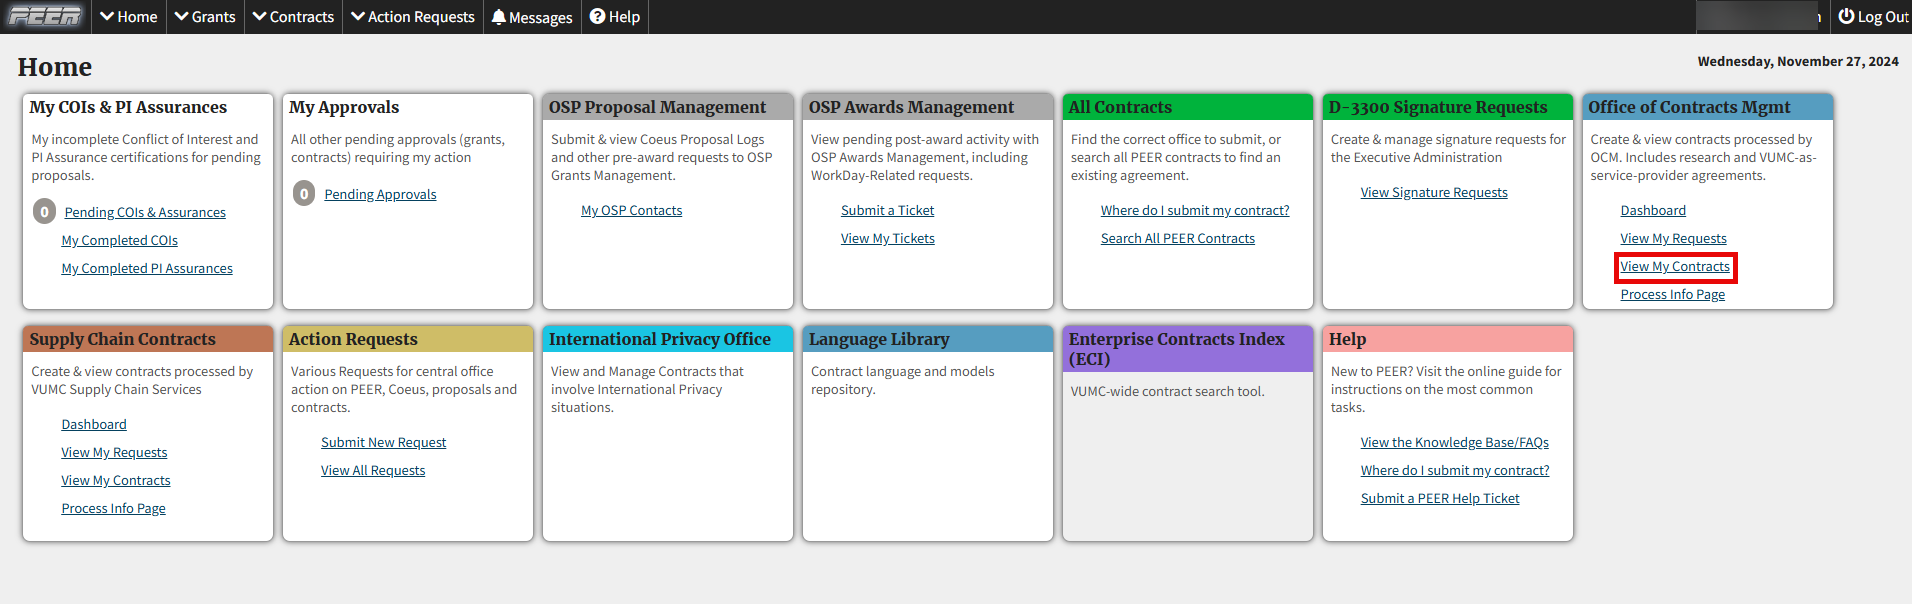Open the View All Requests link
Viewport: 1912px width, 604px height.
(x=373, y=470)
